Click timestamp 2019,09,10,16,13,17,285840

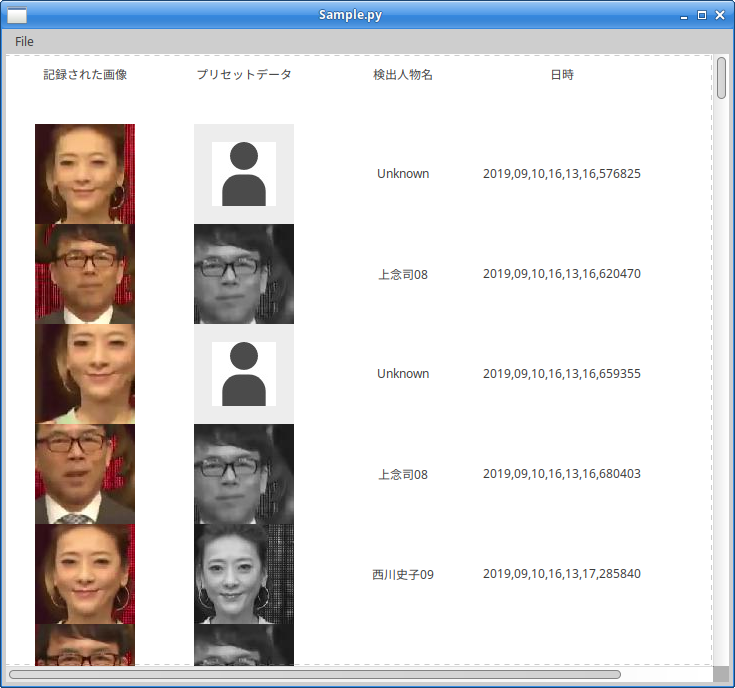[562, 574]
